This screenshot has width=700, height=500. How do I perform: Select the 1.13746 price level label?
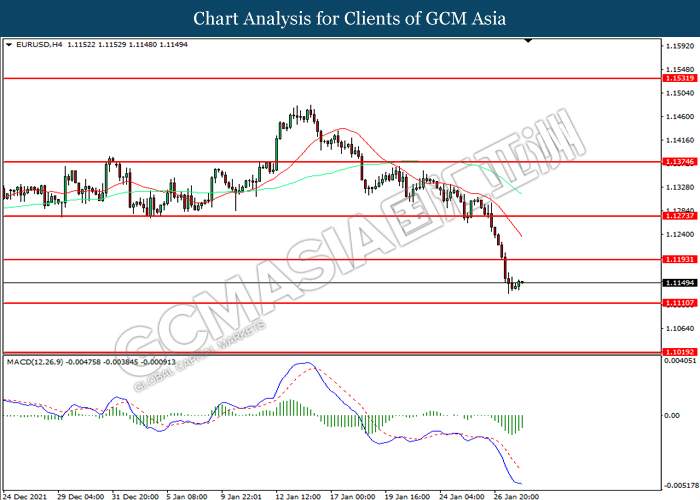pyautogui.click(x=680, y=162)
